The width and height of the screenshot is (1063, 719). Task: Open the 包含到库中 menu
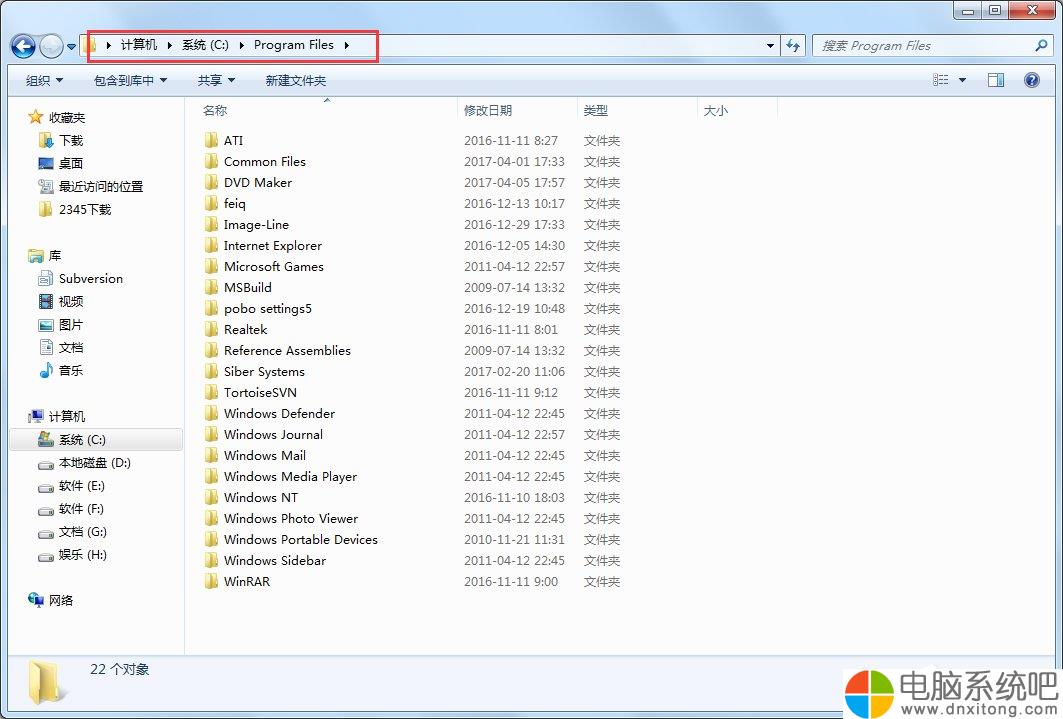[x=130, y=81]
